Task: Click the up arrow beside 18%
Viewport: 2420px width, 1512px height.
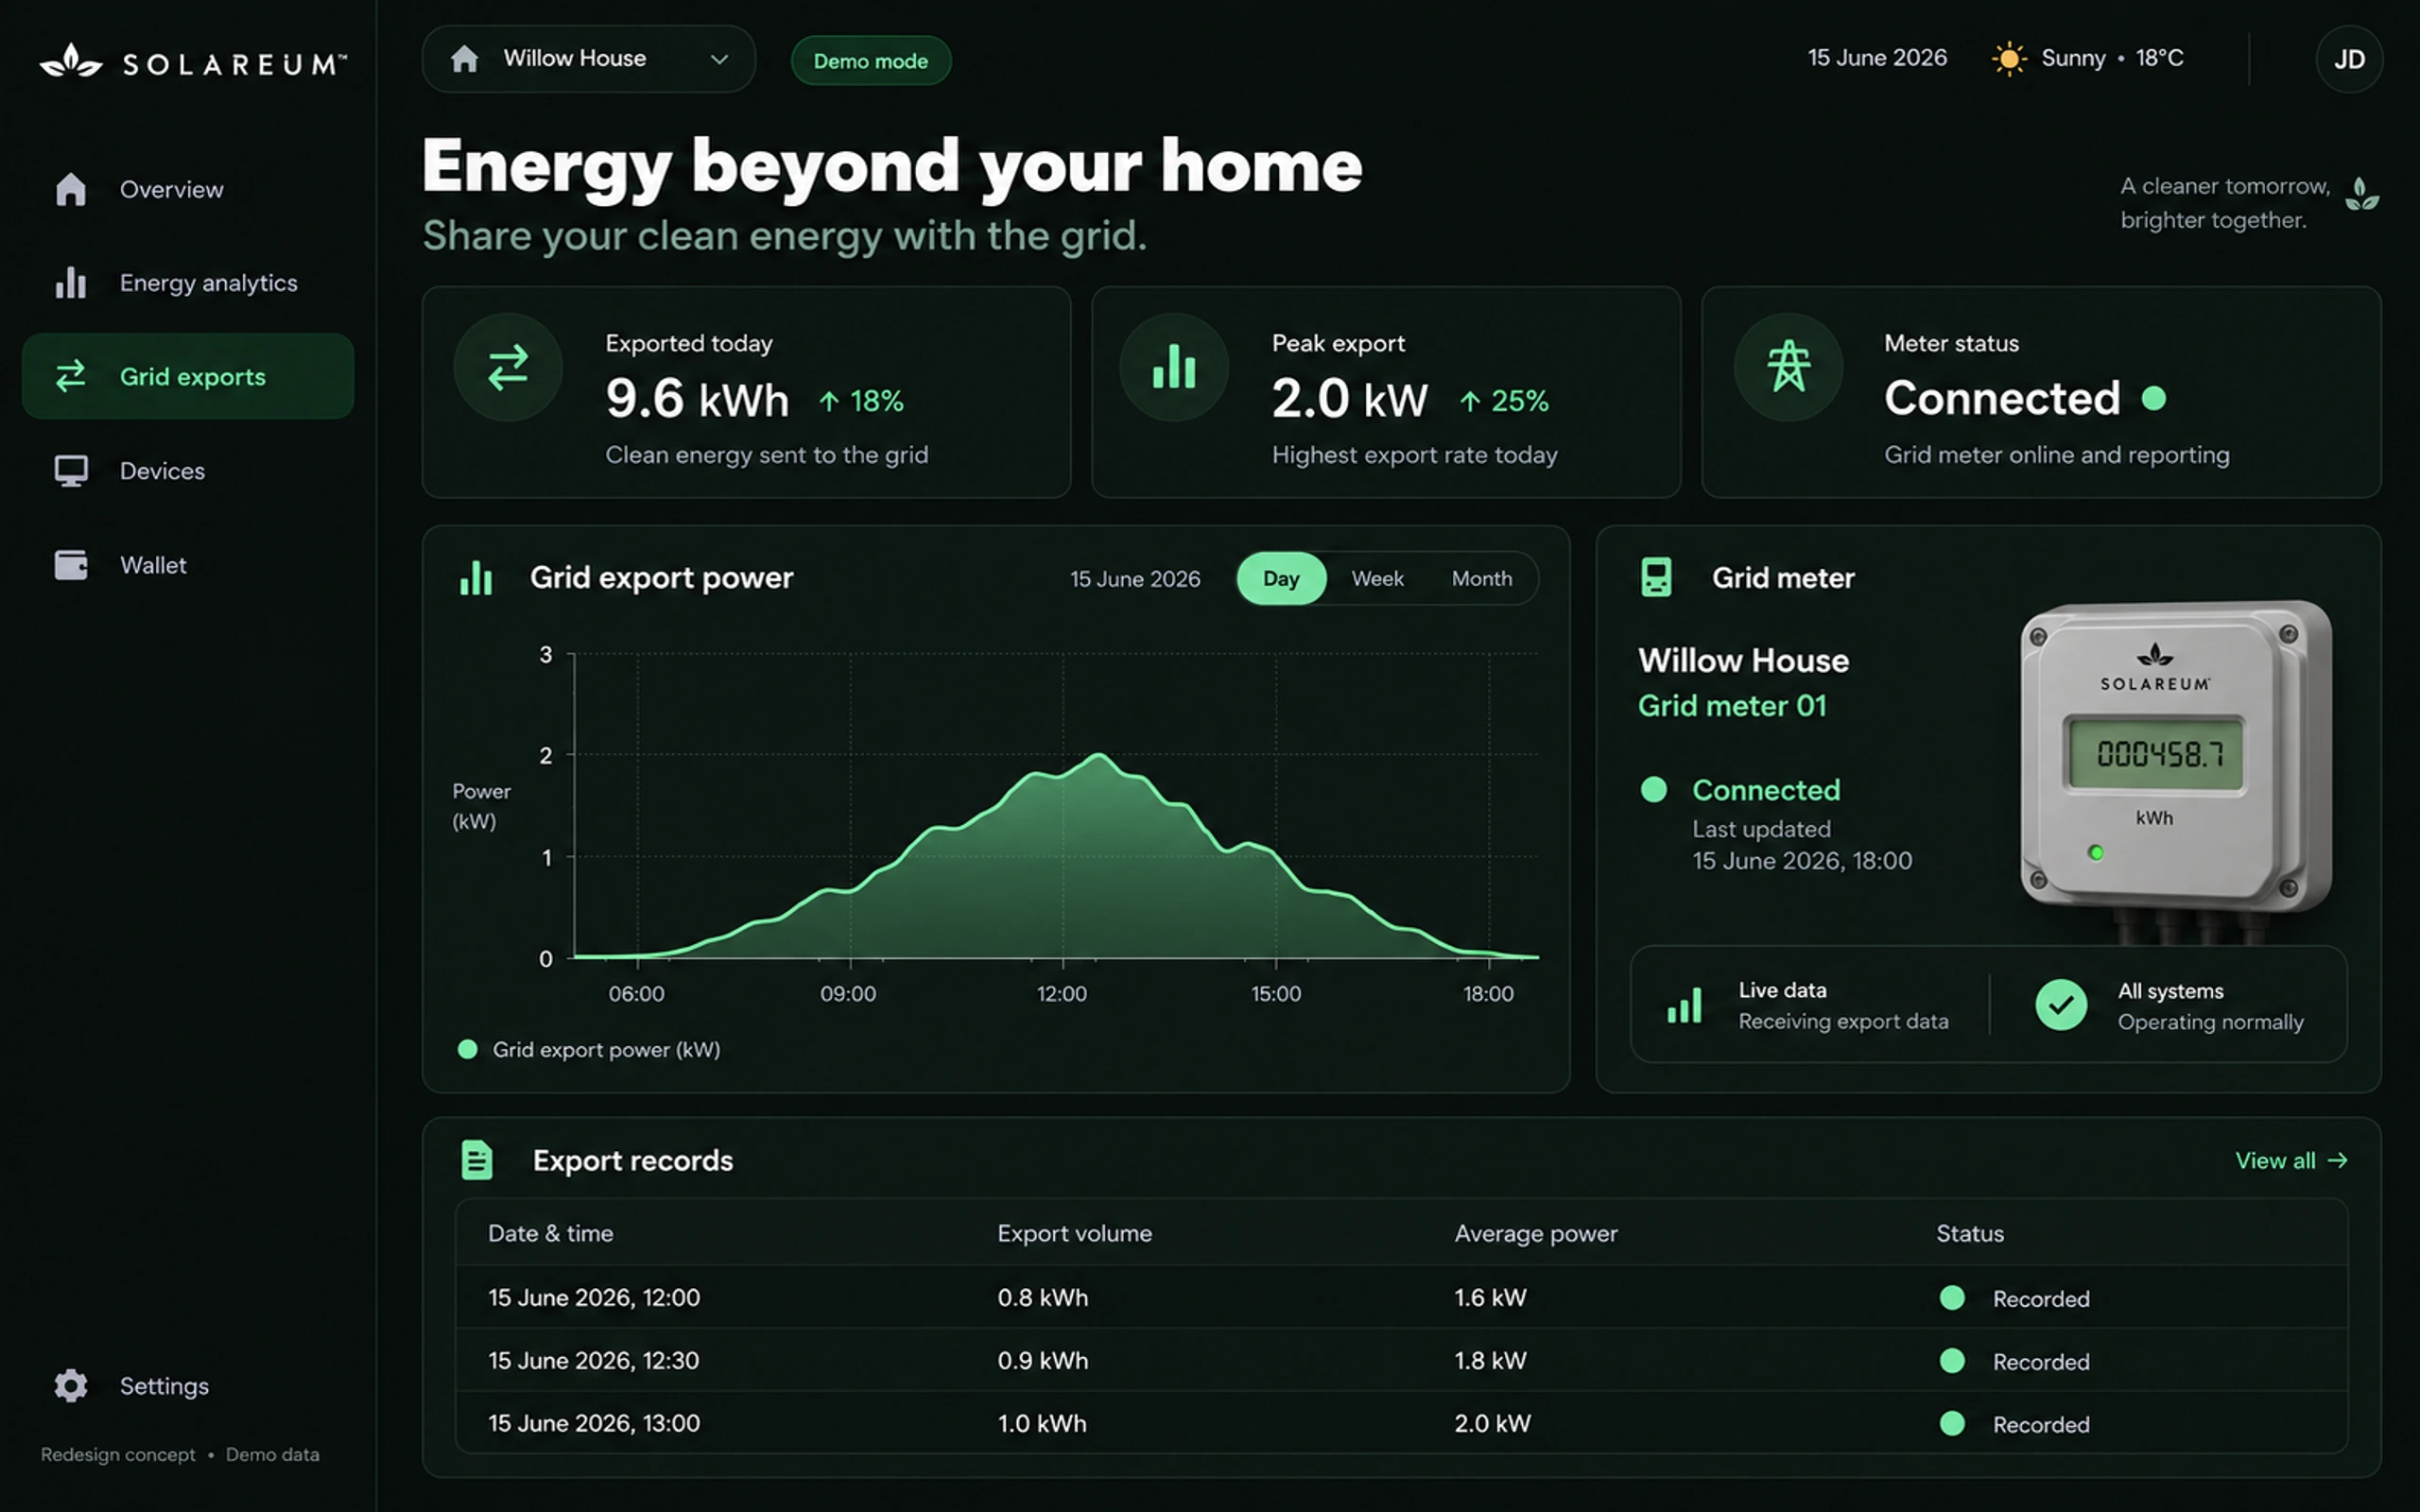Action: coord(829,402)
